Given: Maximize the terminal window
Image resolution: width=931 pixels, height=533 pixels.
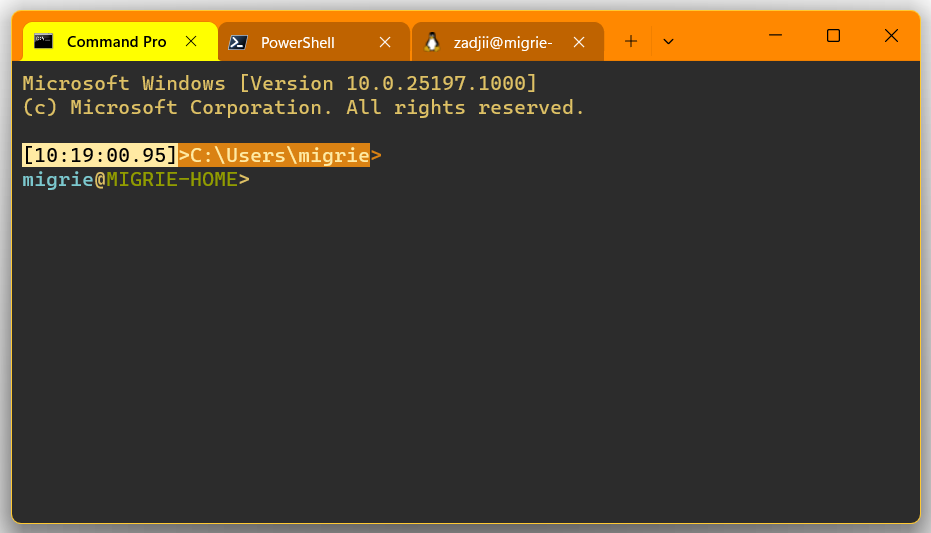Looking at the screenshot, I should (x=833, y=36).
